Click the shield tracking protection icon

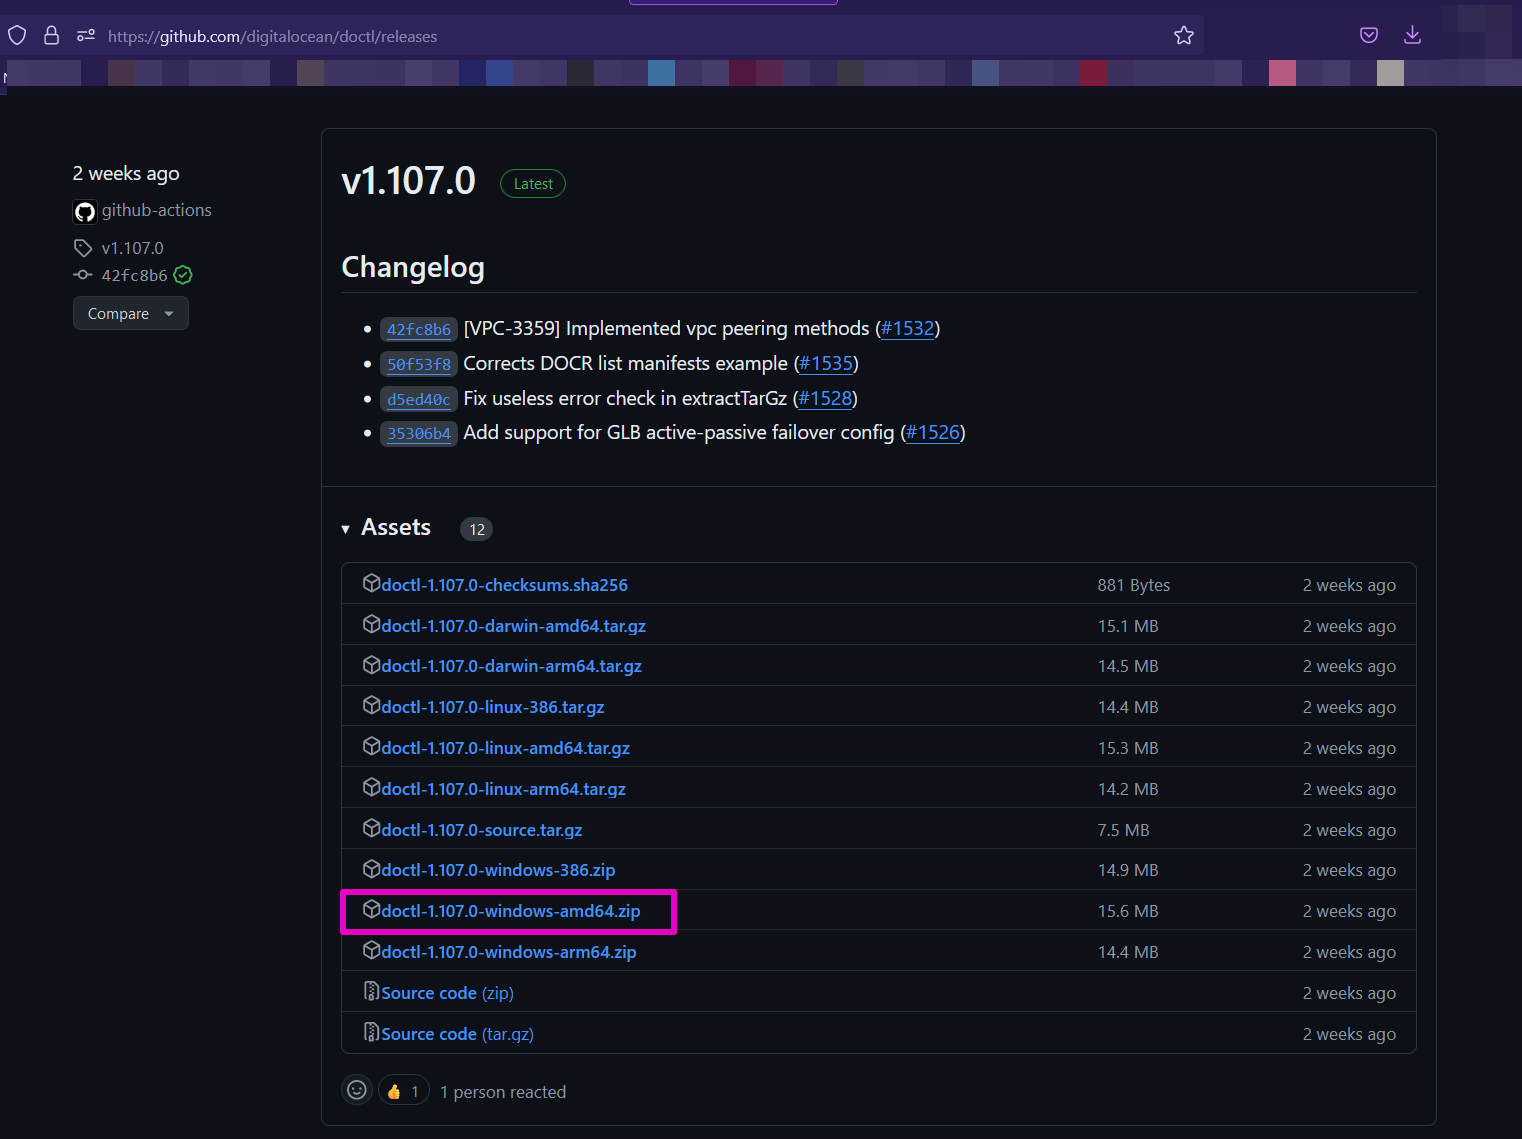[x=17, y=36]
